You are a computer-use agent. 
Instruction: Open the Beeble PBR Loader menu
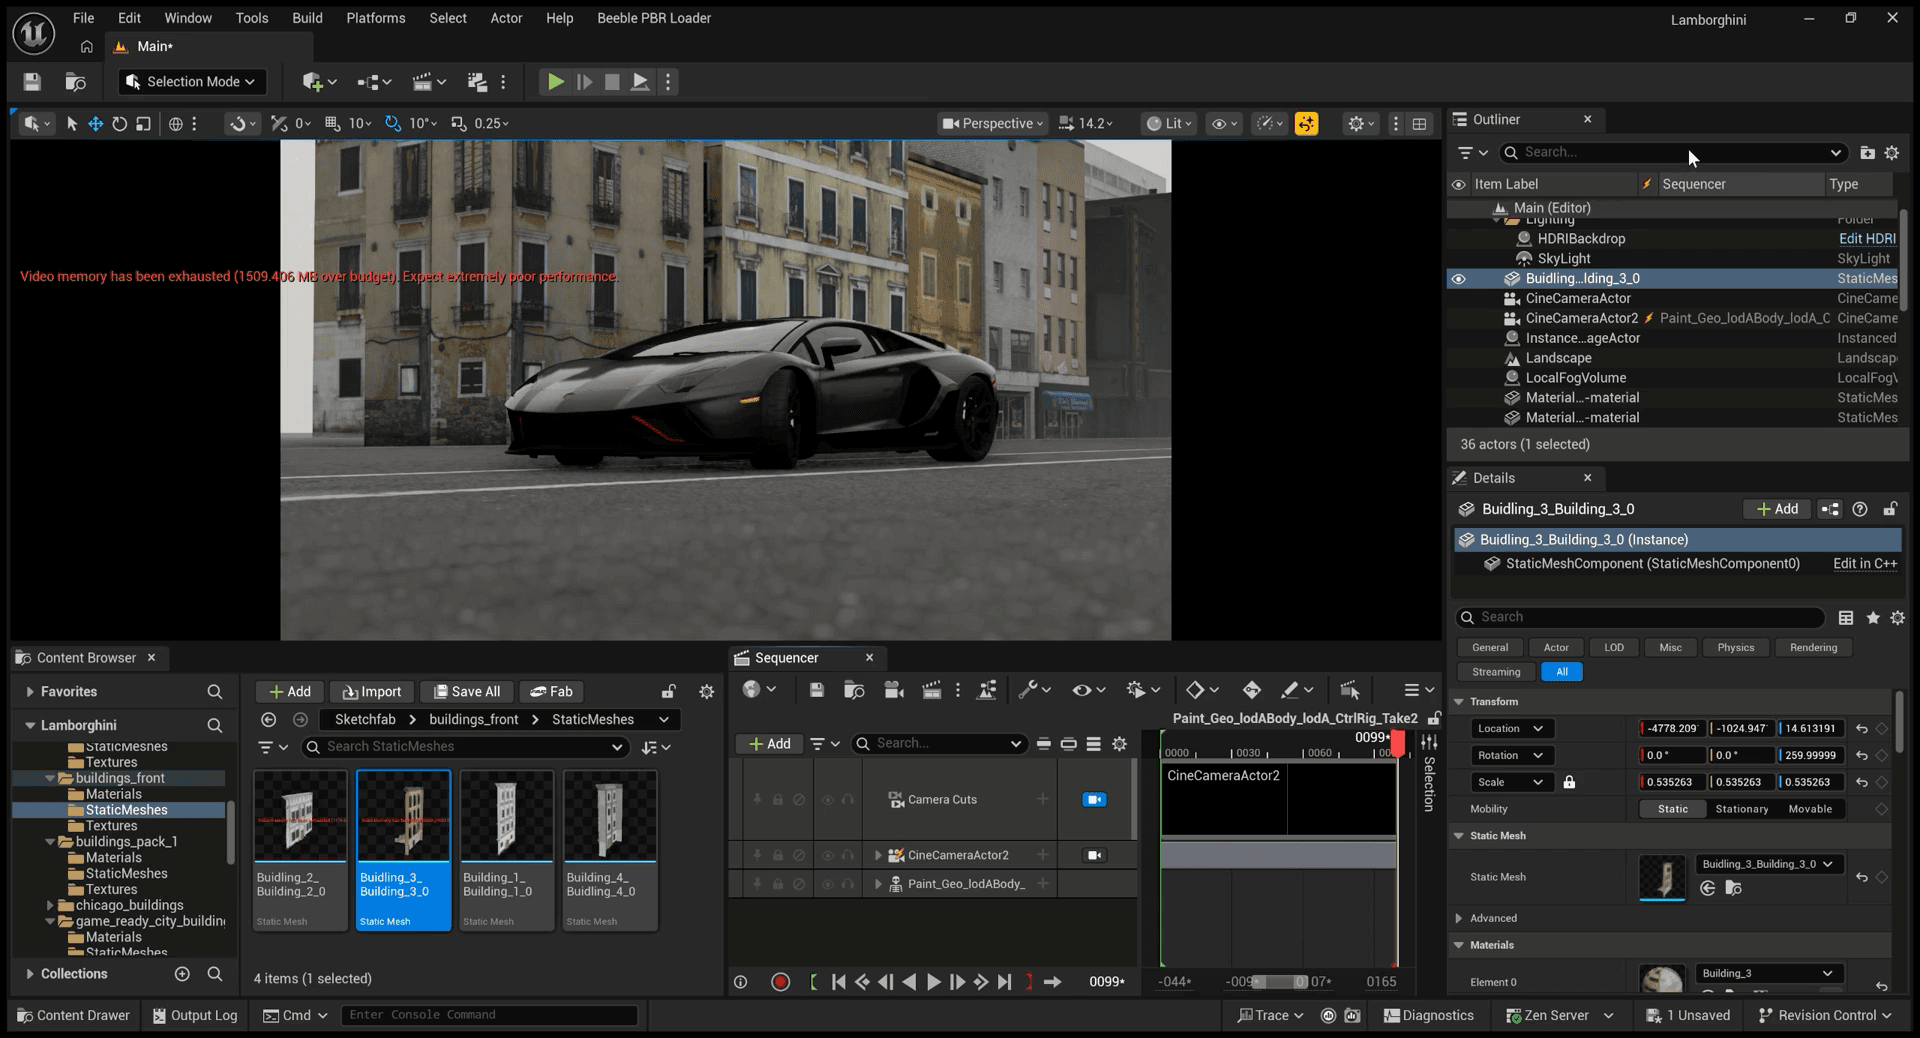click(x=654, y=18)
